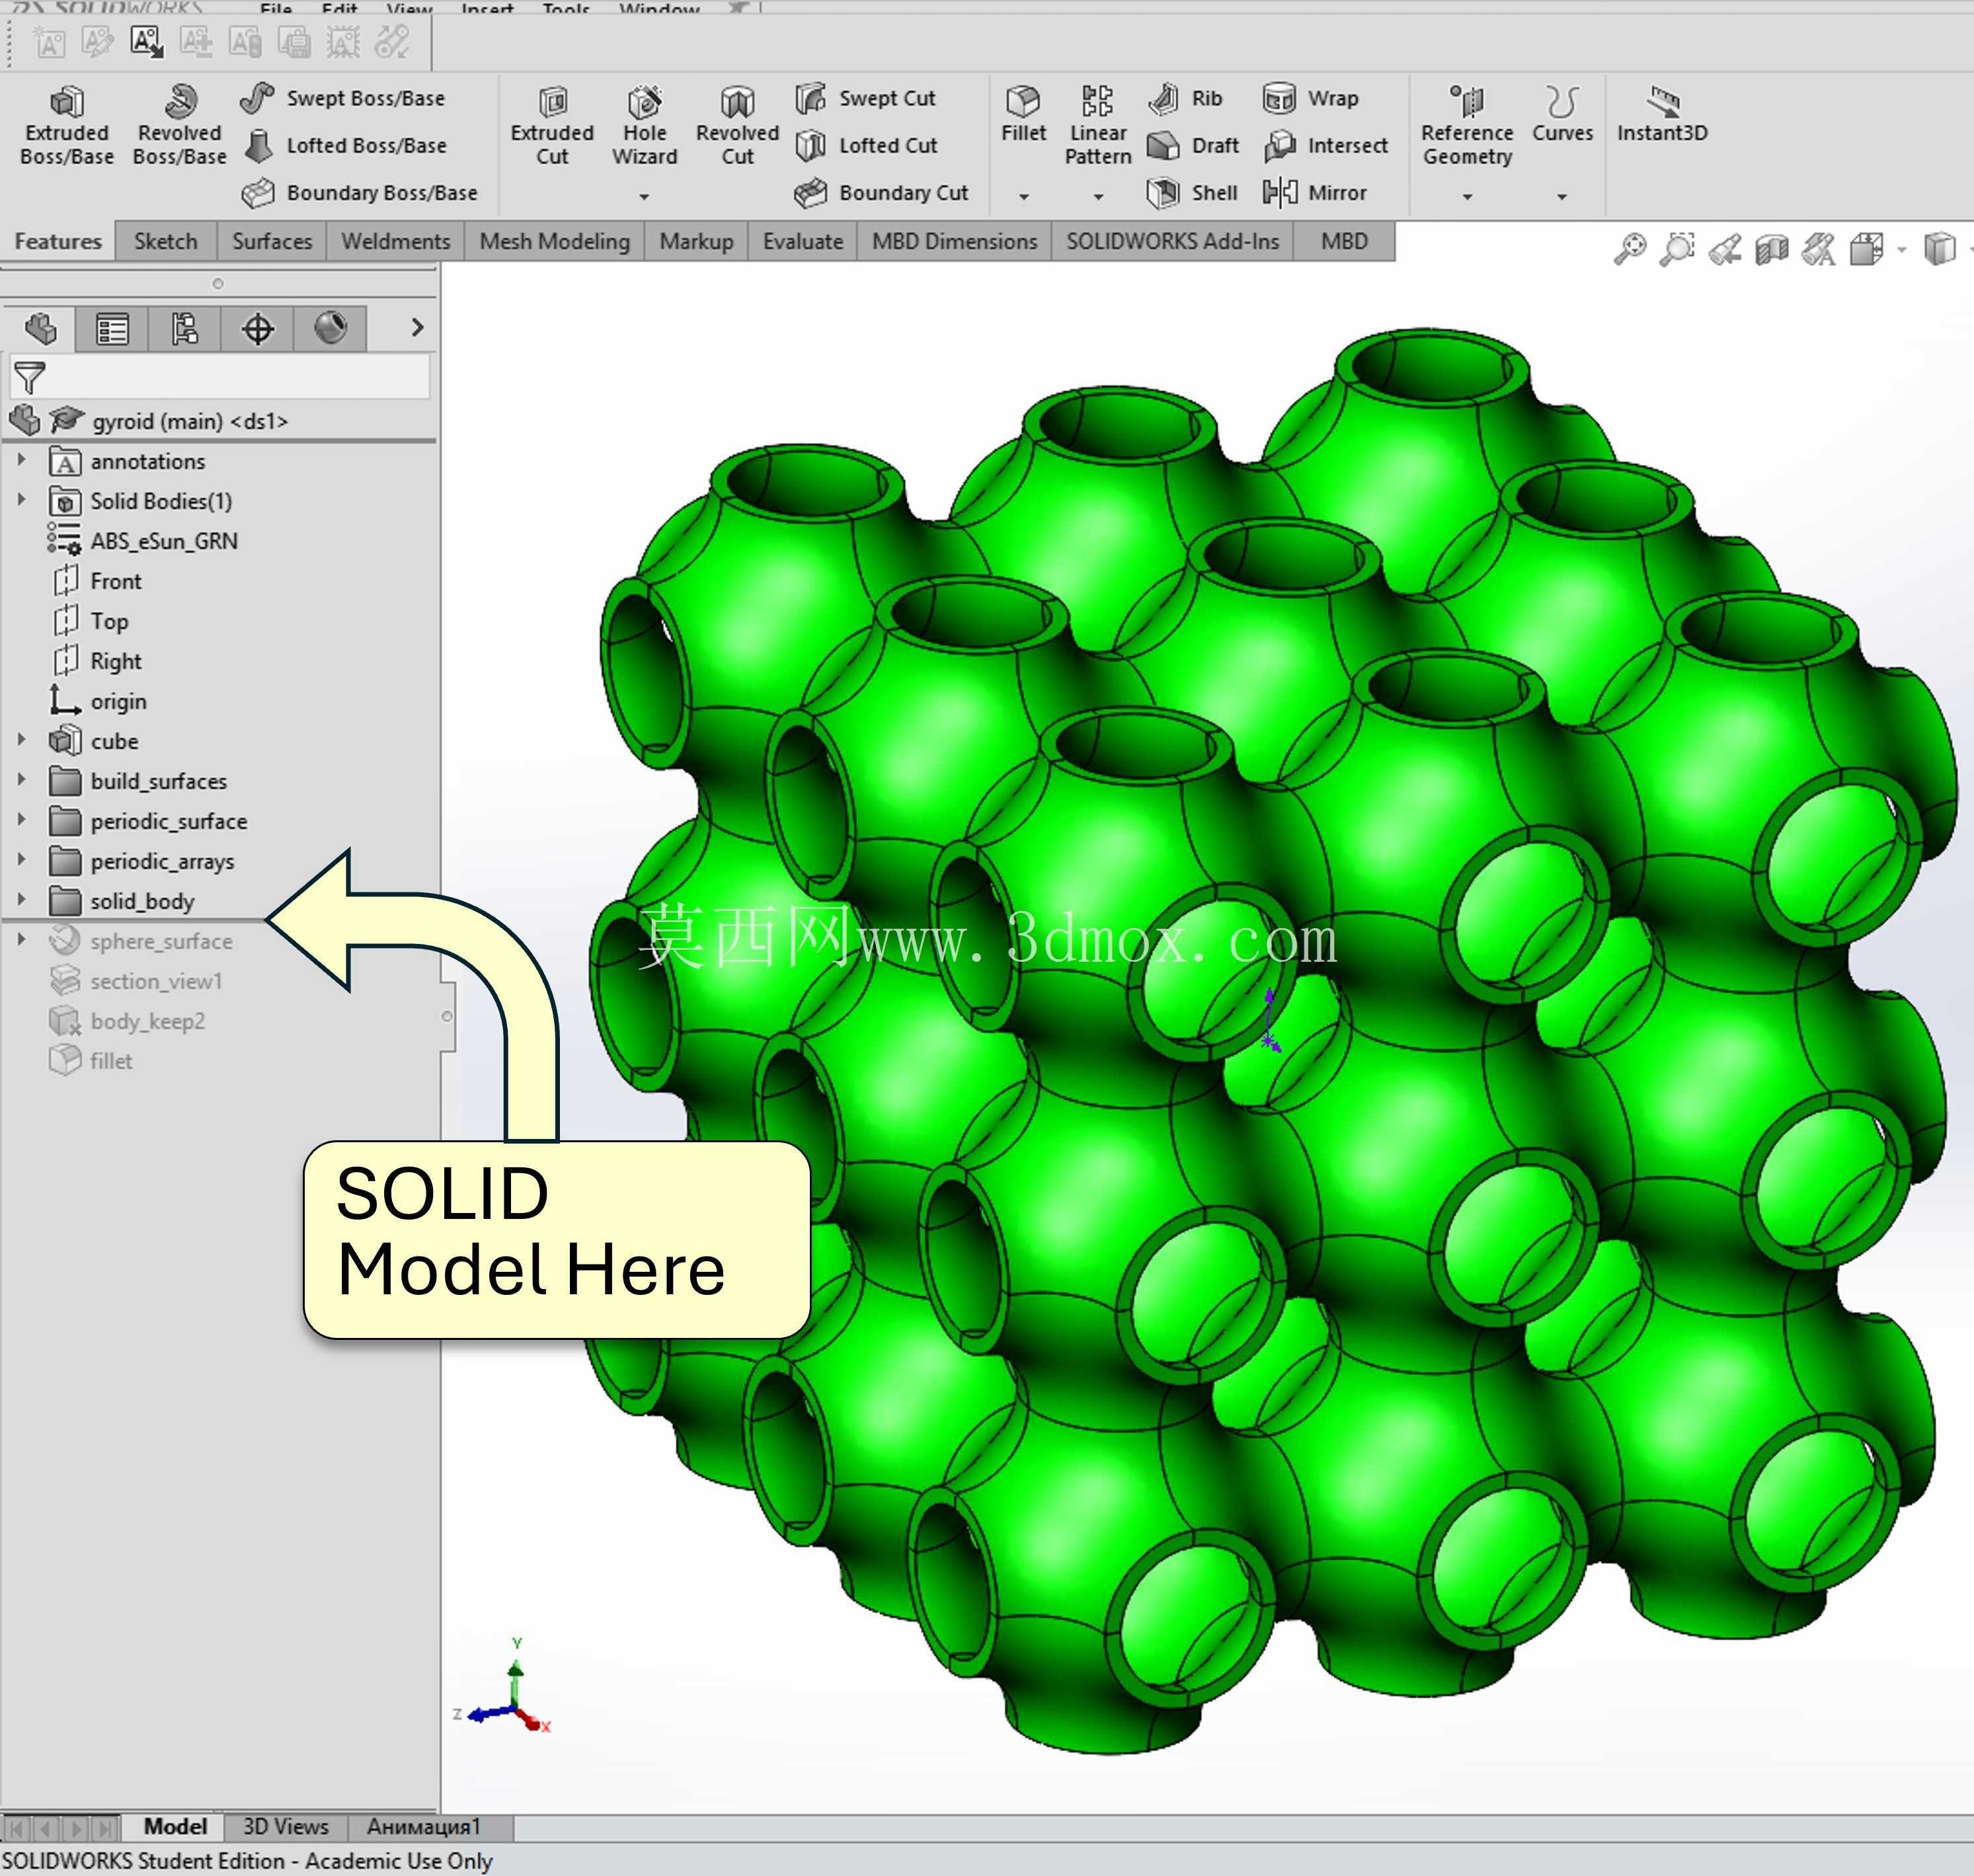Image resolution: width=1974 pixels, height=1876 pixels.
Task: Expand the annotations tree node
Action: point(21,459)
